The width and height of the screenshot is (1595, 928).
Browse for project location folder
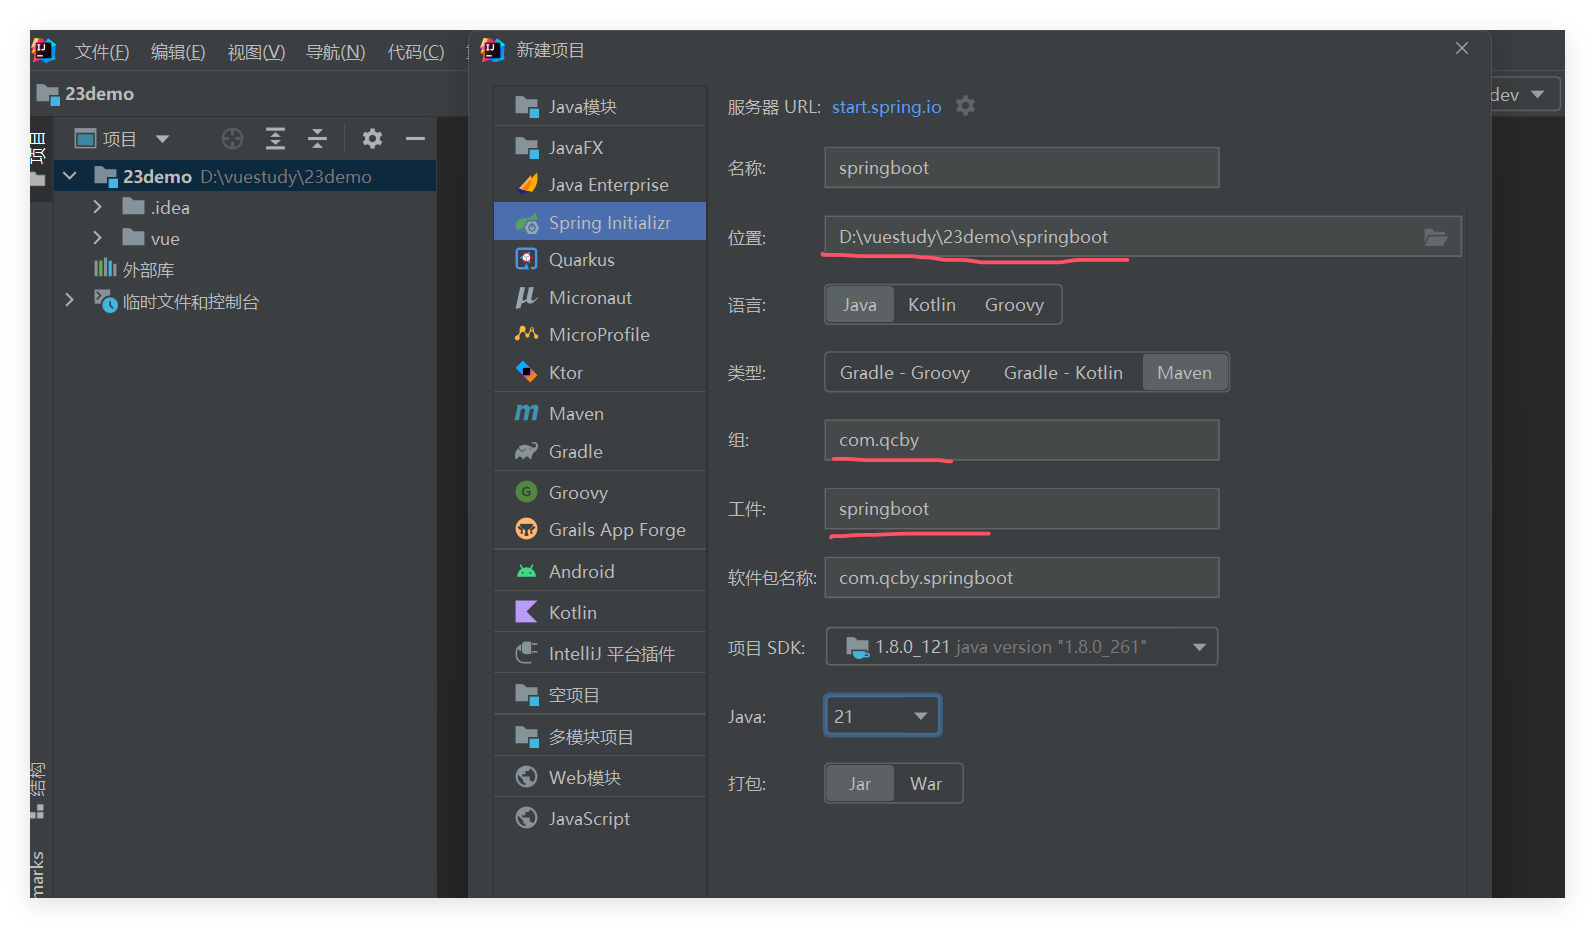1435,237
